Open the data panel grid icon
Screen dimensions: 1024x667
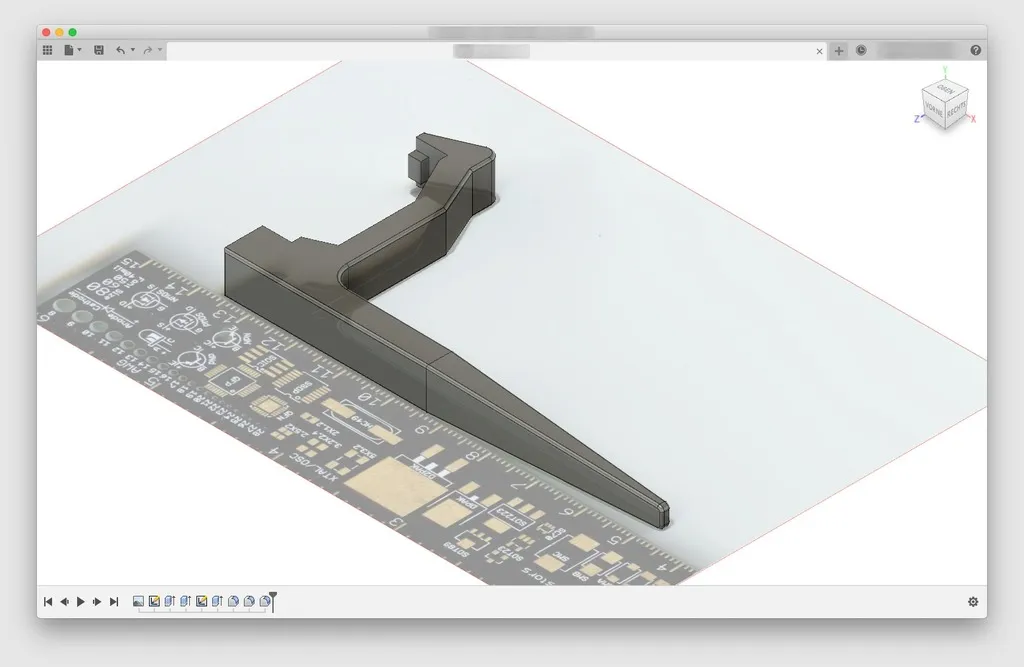click(47, 50)
